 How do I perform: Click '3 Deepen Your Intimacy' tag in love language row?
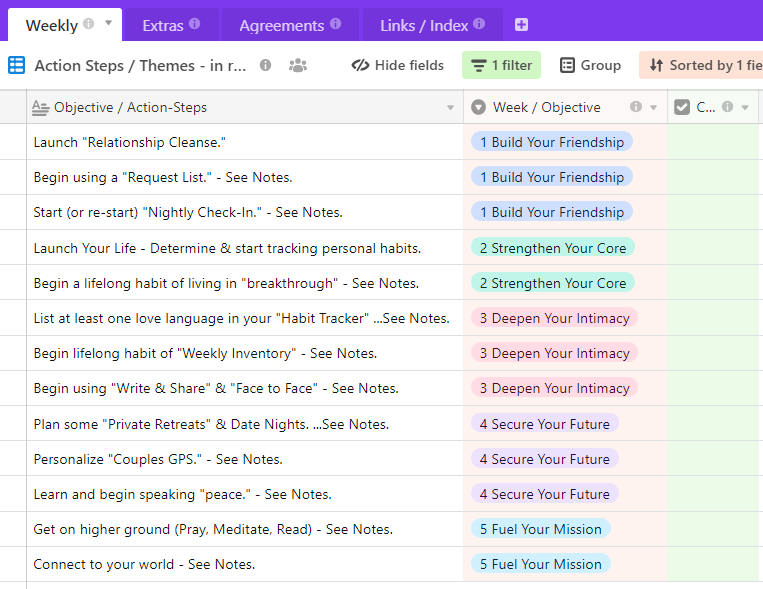click(554, 318)
